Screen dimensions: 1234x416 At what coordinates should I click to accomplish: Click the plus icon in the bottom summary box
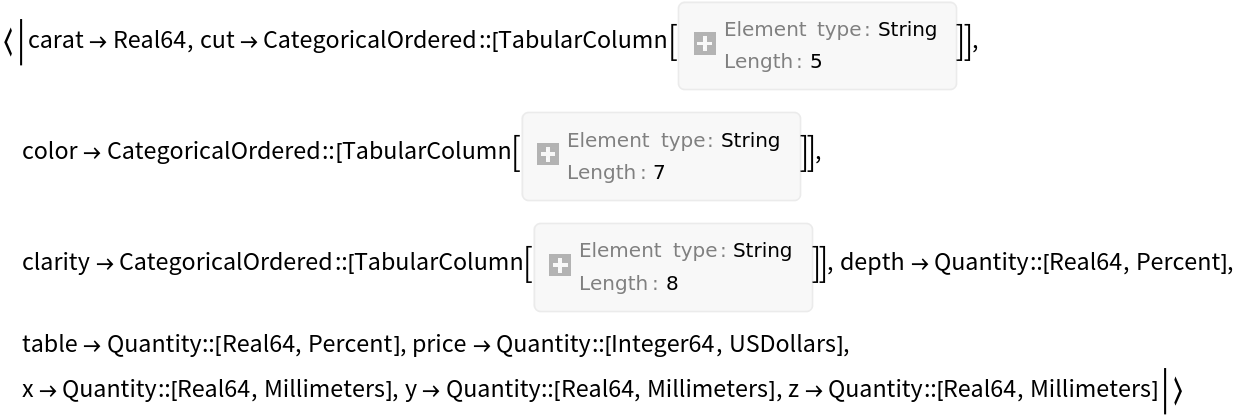tap(560, 265)
